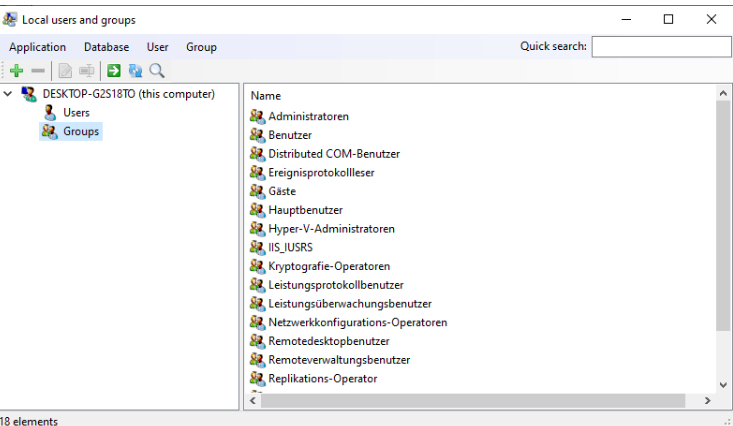The height and width of the screenshot is (426, 733).
Task: Open the Database menu
Action: pos(107,47)
